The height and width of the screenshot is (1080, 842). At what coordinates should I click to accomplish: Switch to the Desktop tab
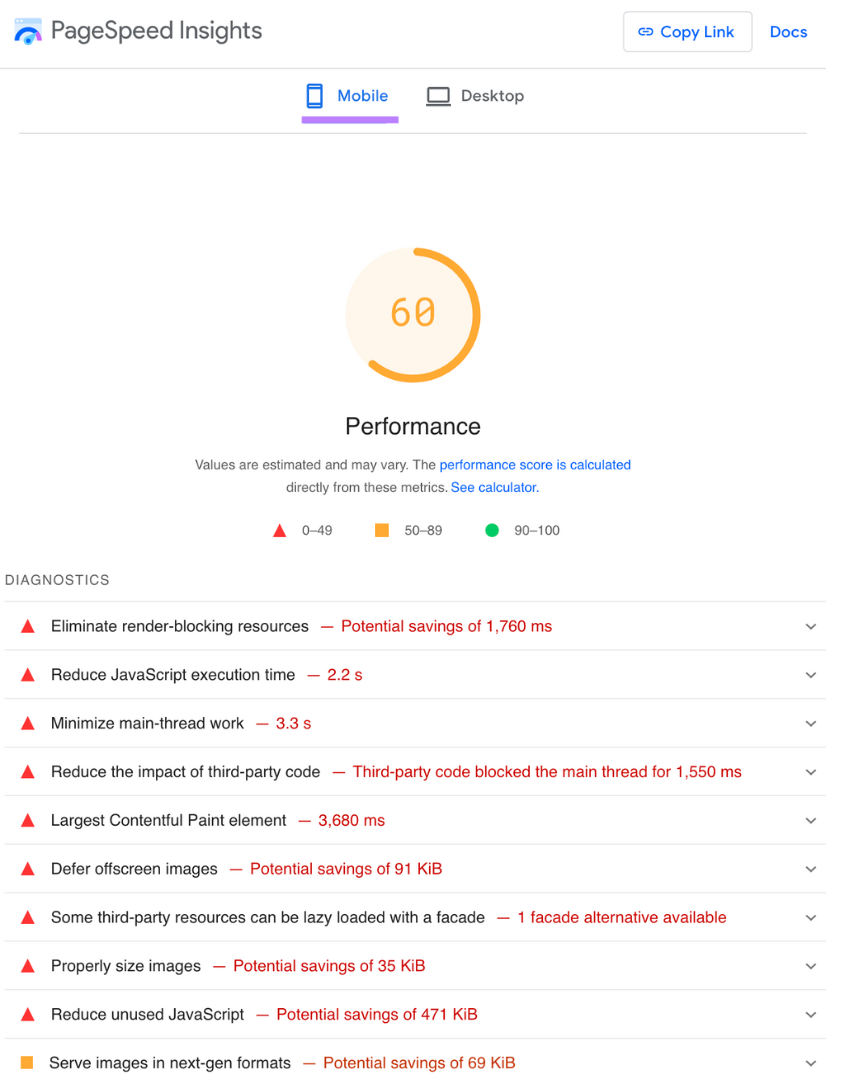tap(475, 95)
